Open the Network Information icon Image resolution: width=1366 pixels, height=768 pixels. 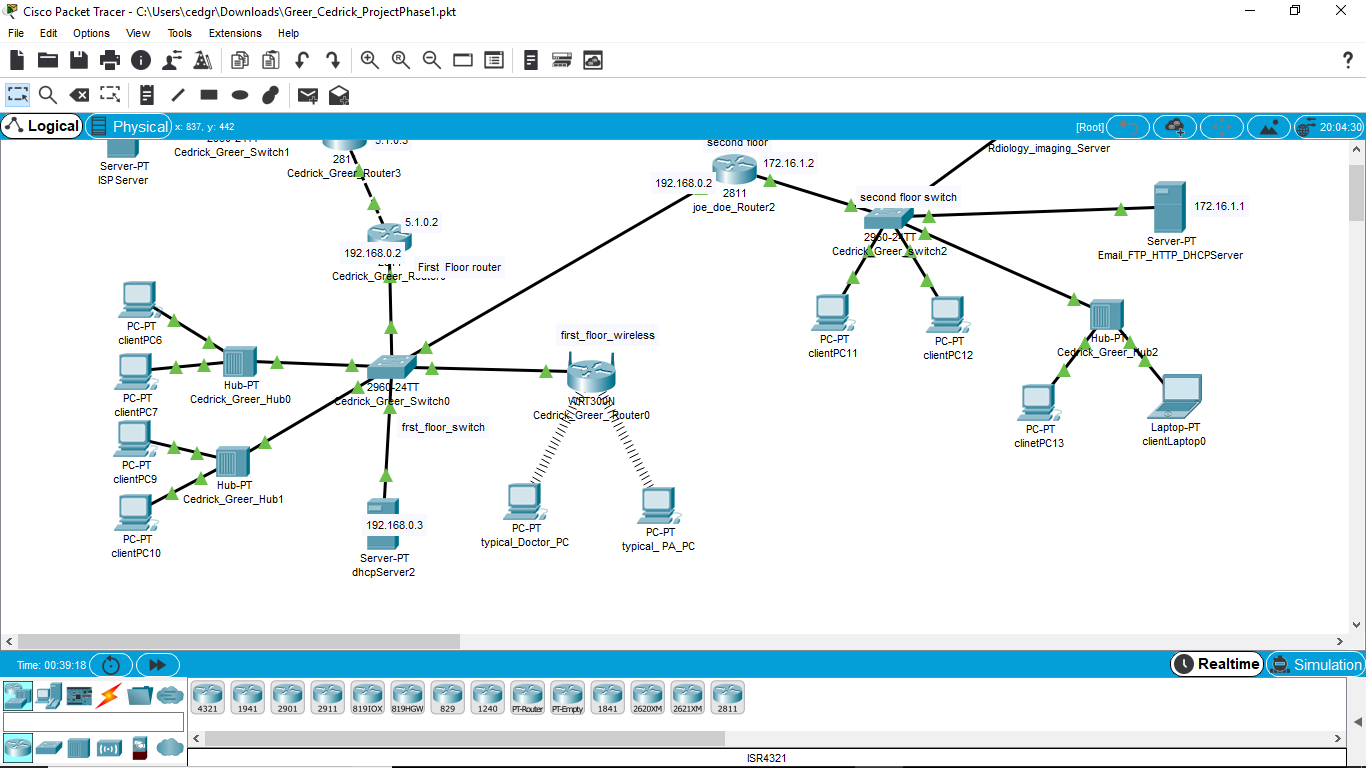coord(141,60)
